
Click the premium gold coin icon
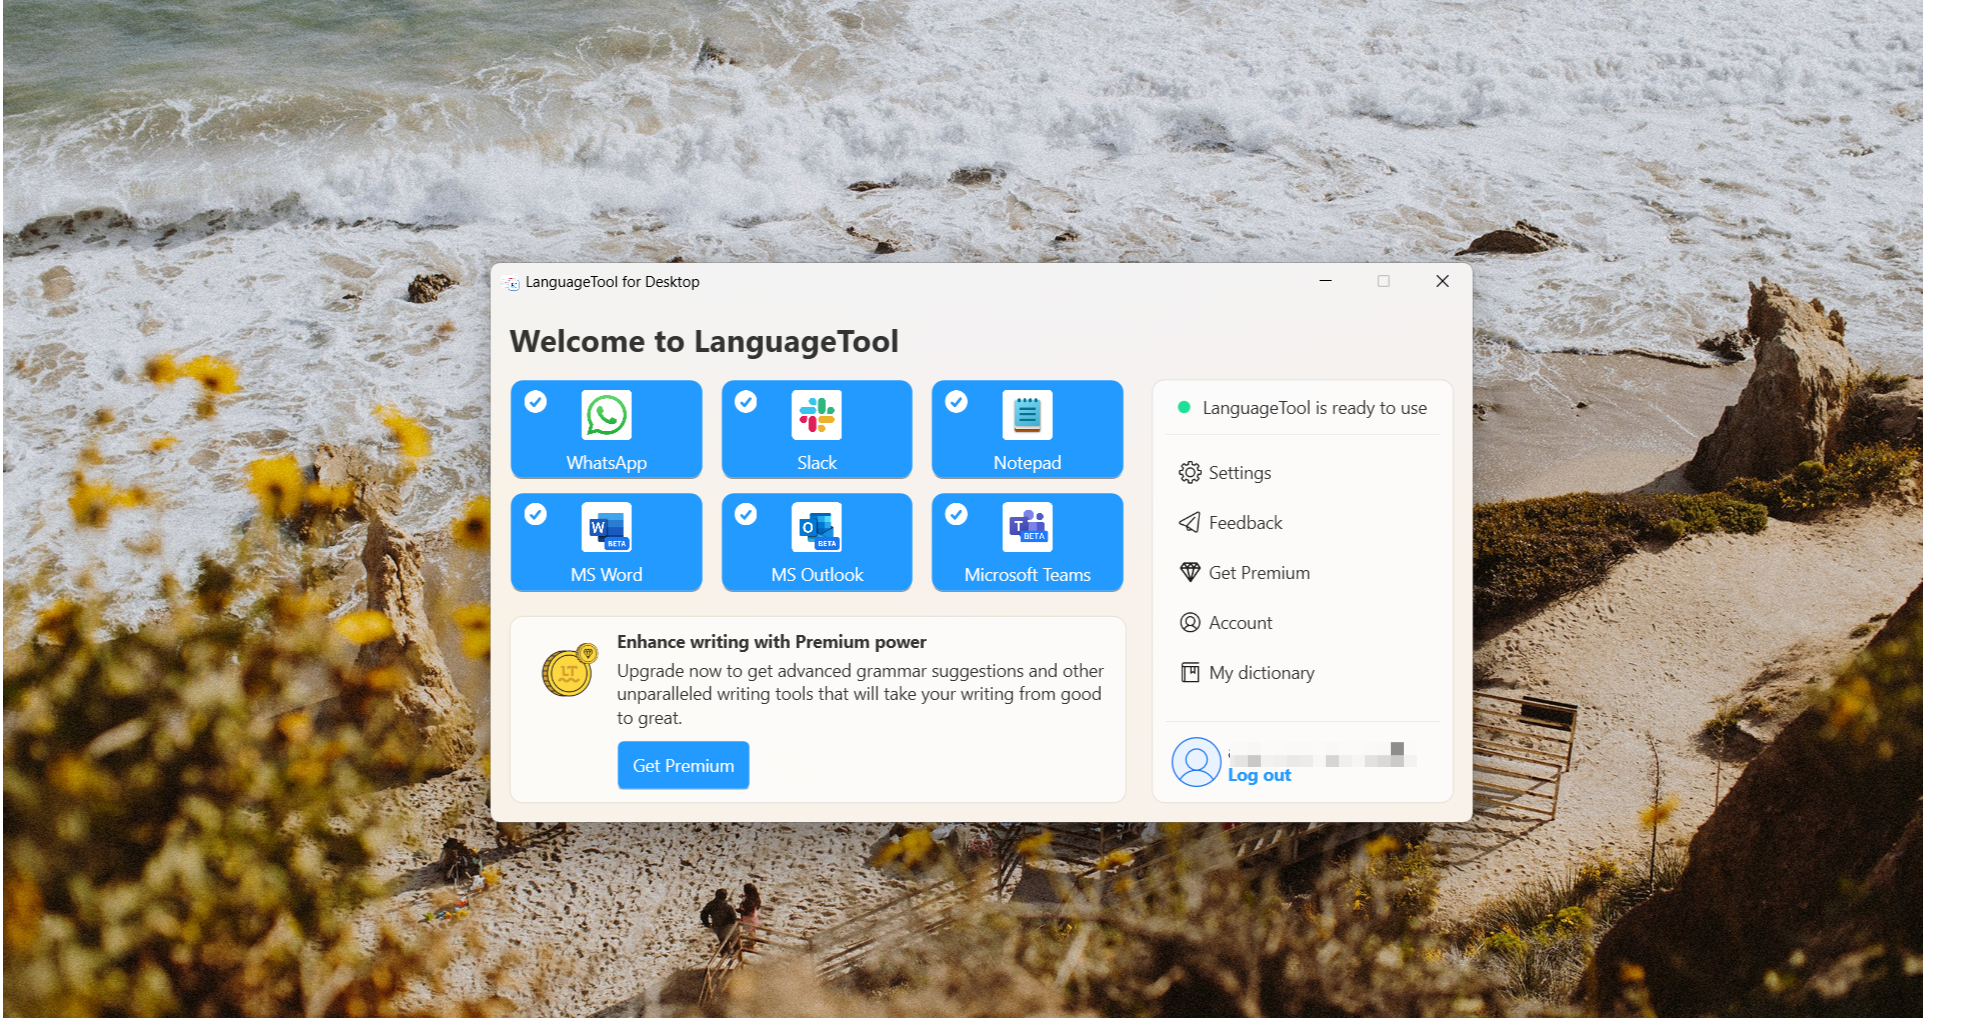pyautogui.click(x=569, y=671)
